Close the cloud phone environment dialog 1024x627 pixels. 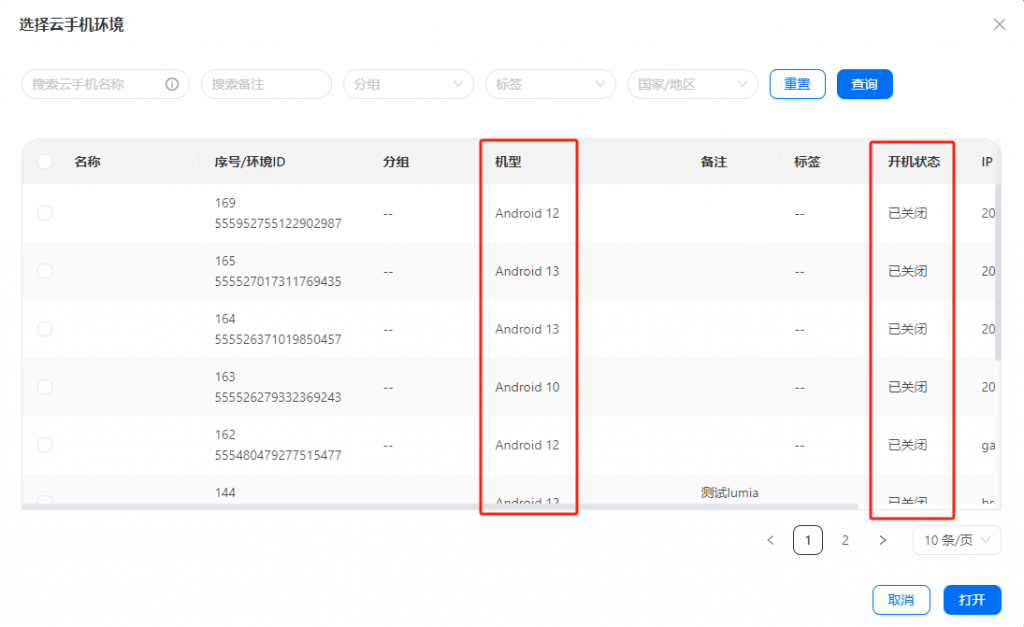[999, 24]
